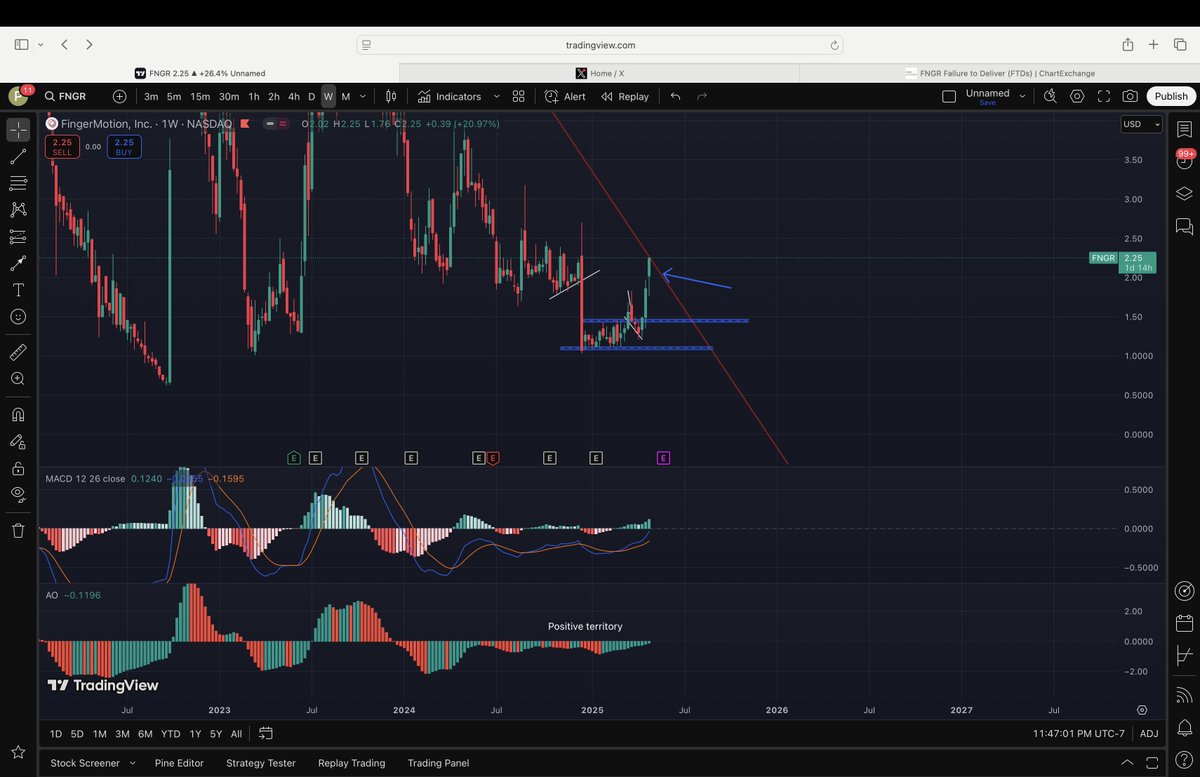Screen dimensions: 1200x777
Task: Open alerts panel with 99+ badge
Action: (x=1185, y=160)
